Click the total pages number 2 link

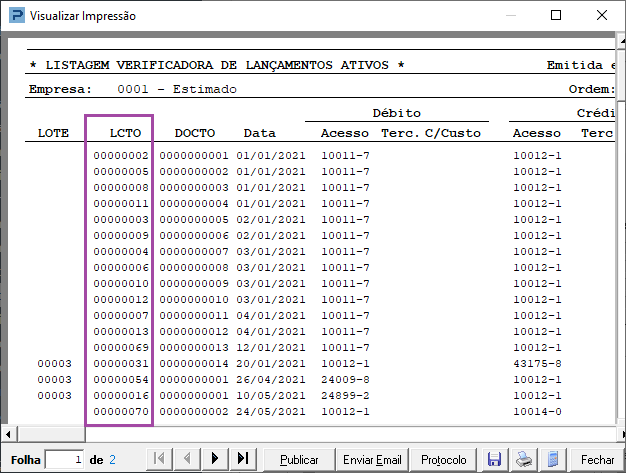(x=112, y=459)
